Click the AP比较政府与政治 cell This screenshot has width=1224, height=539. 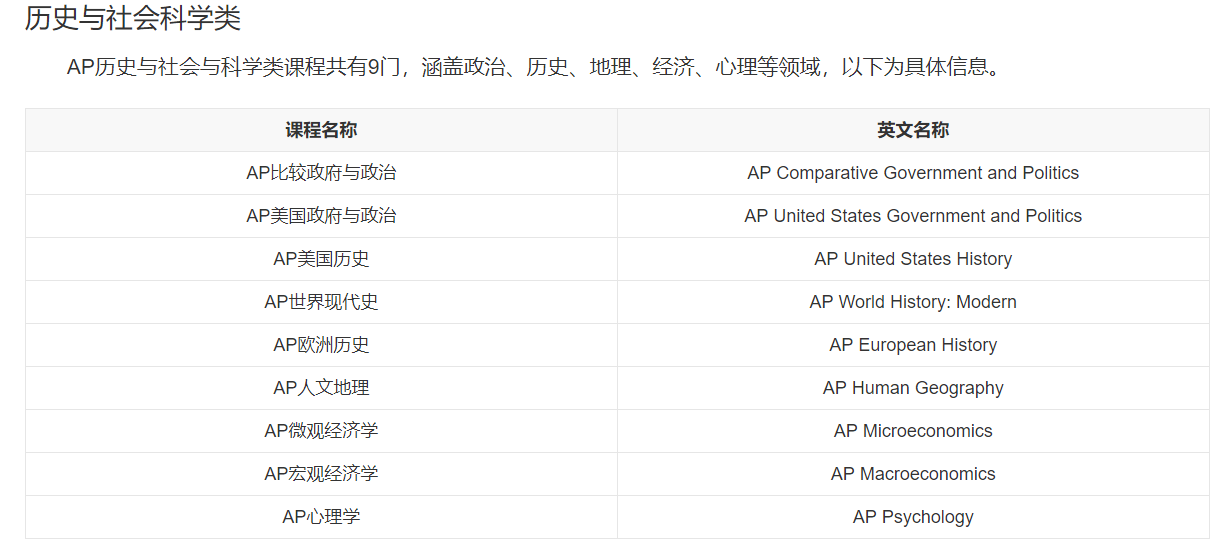[x=321, y=173]
